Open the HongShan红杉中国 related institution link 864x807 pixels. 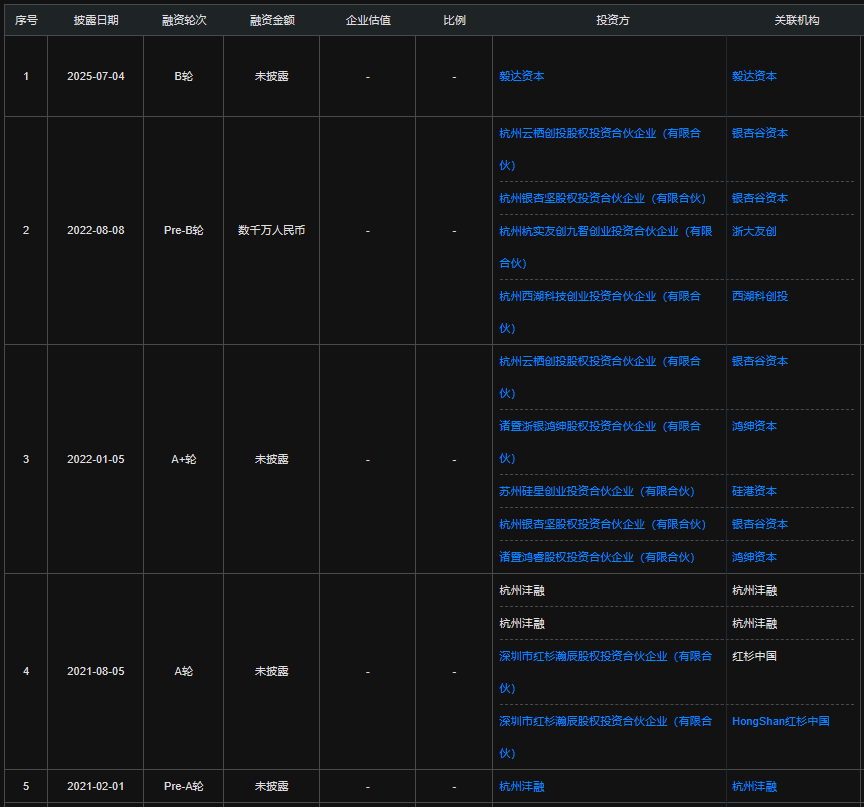tap(780, 722)
